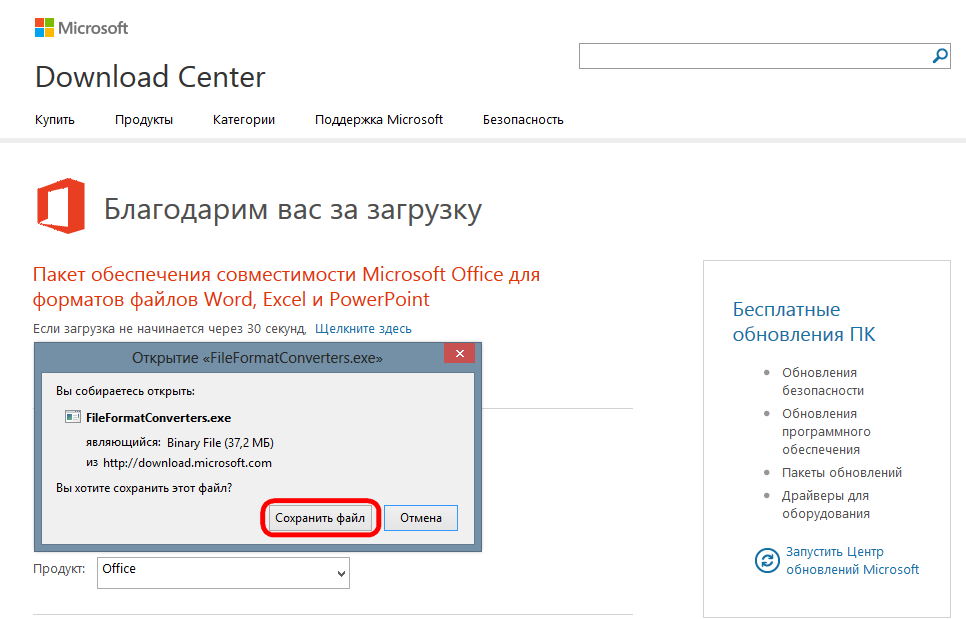Open the Безопасность menu item

(x=523, y=119)
